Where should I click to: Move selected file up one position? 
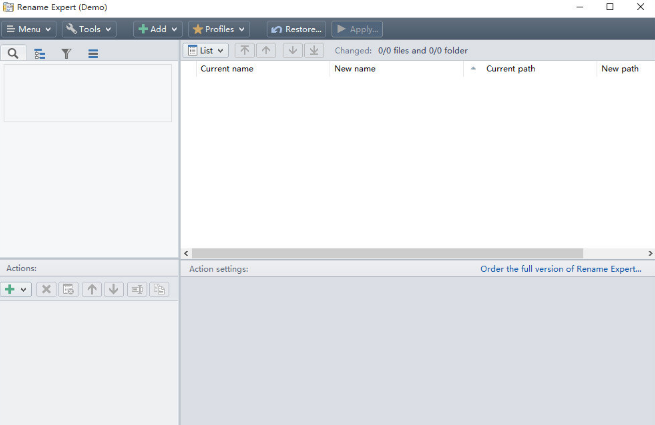(266, 51)
